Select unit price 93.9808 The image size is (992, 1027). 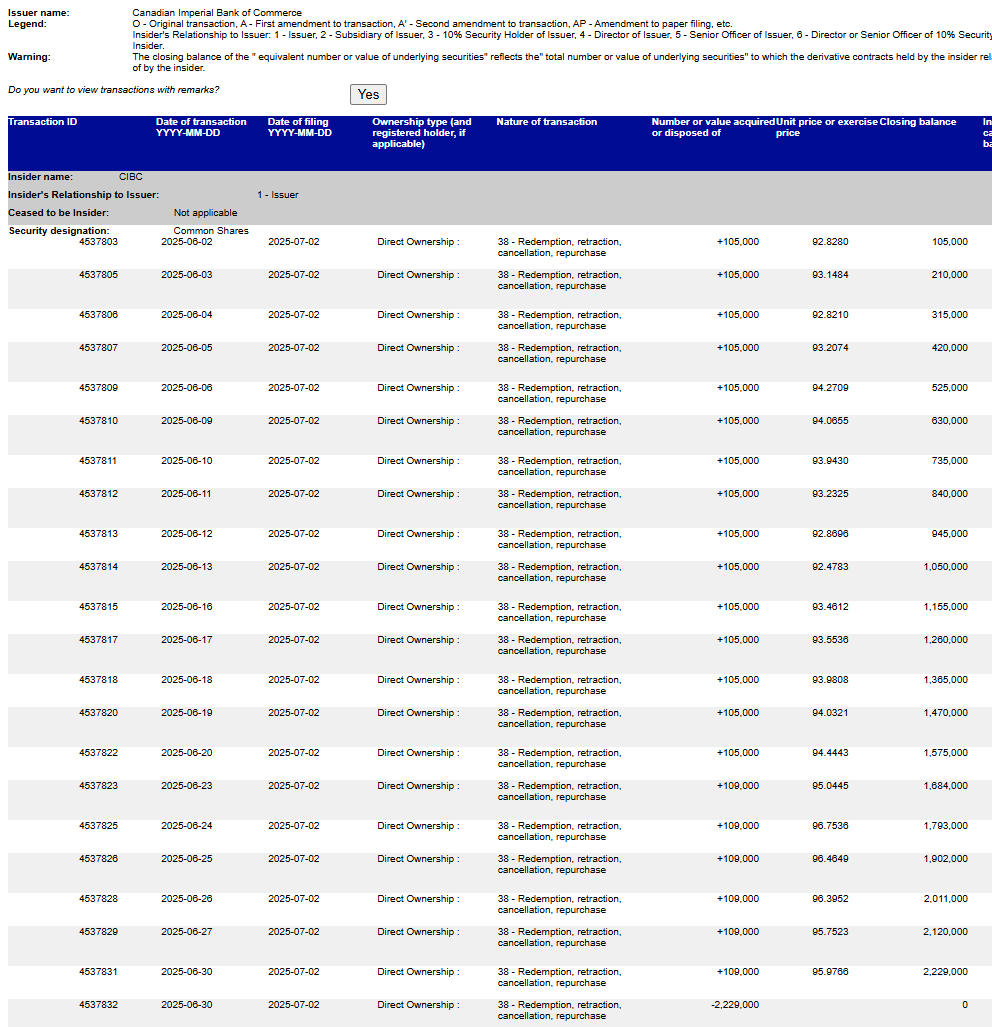pyautogui.click(x=830, y=680)
